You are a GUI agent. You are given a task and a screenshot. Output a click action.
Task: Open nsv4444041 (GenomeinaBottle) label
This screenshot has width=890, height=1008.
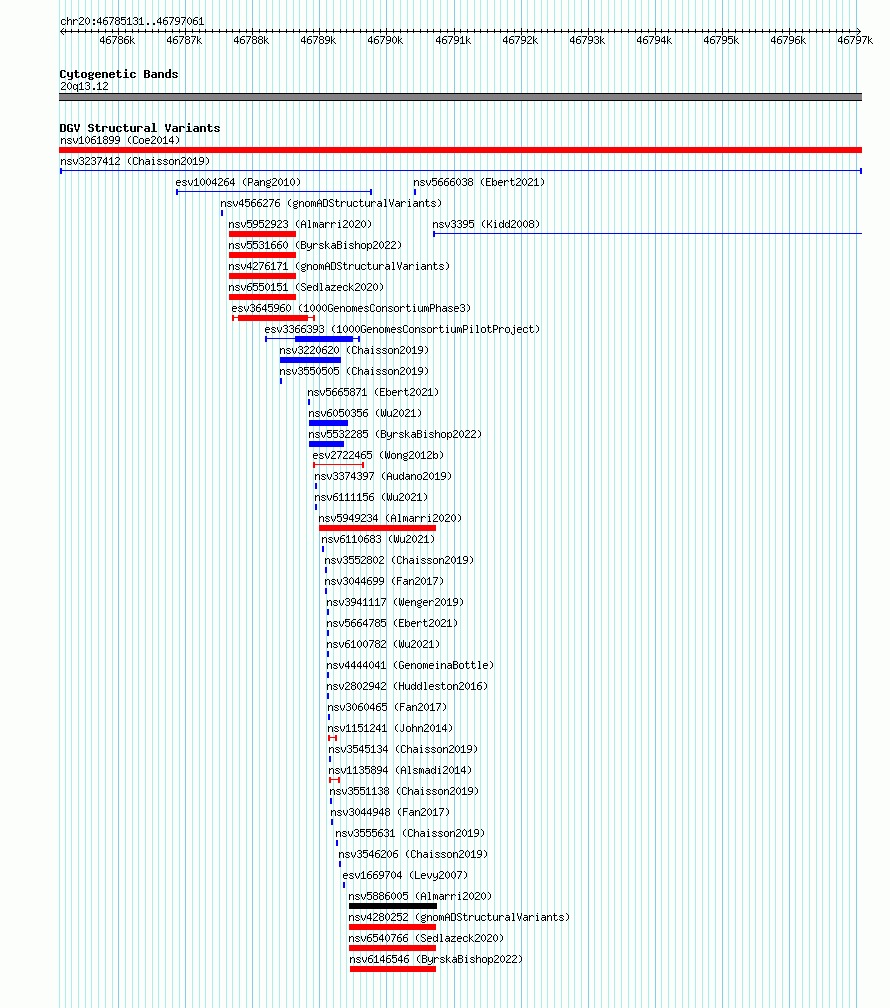(x=410, y=665)
